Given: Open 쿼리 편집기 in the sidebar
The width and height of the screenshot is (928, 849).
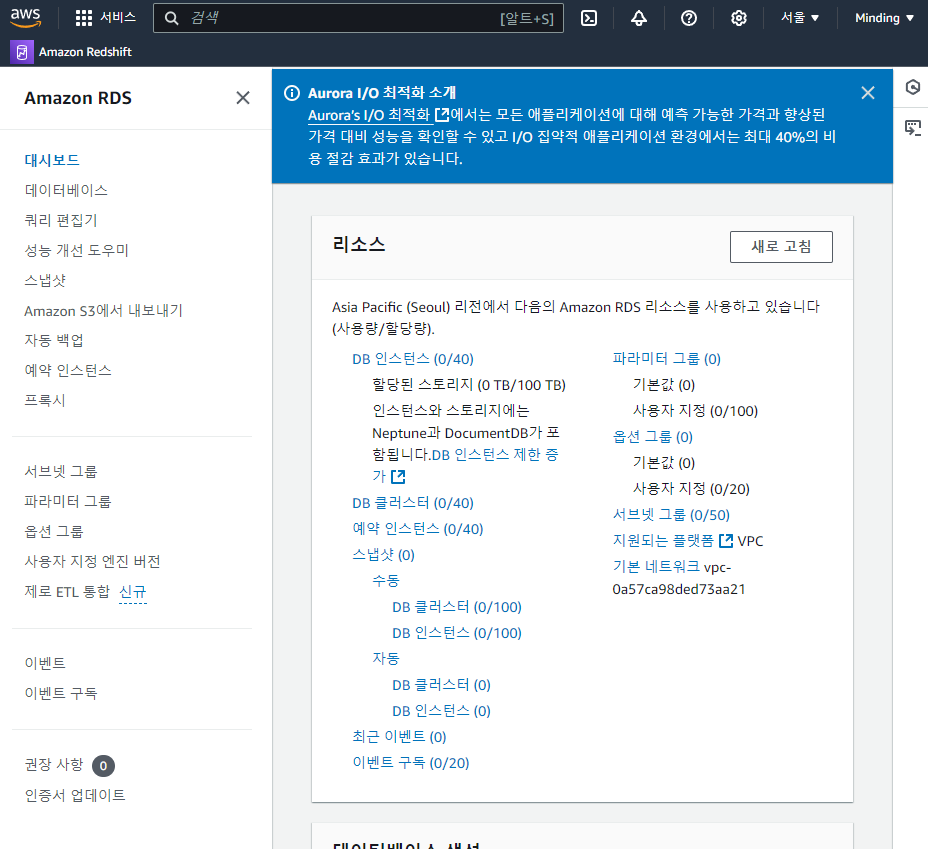Looking at the screenshot, I should (61, 220).
